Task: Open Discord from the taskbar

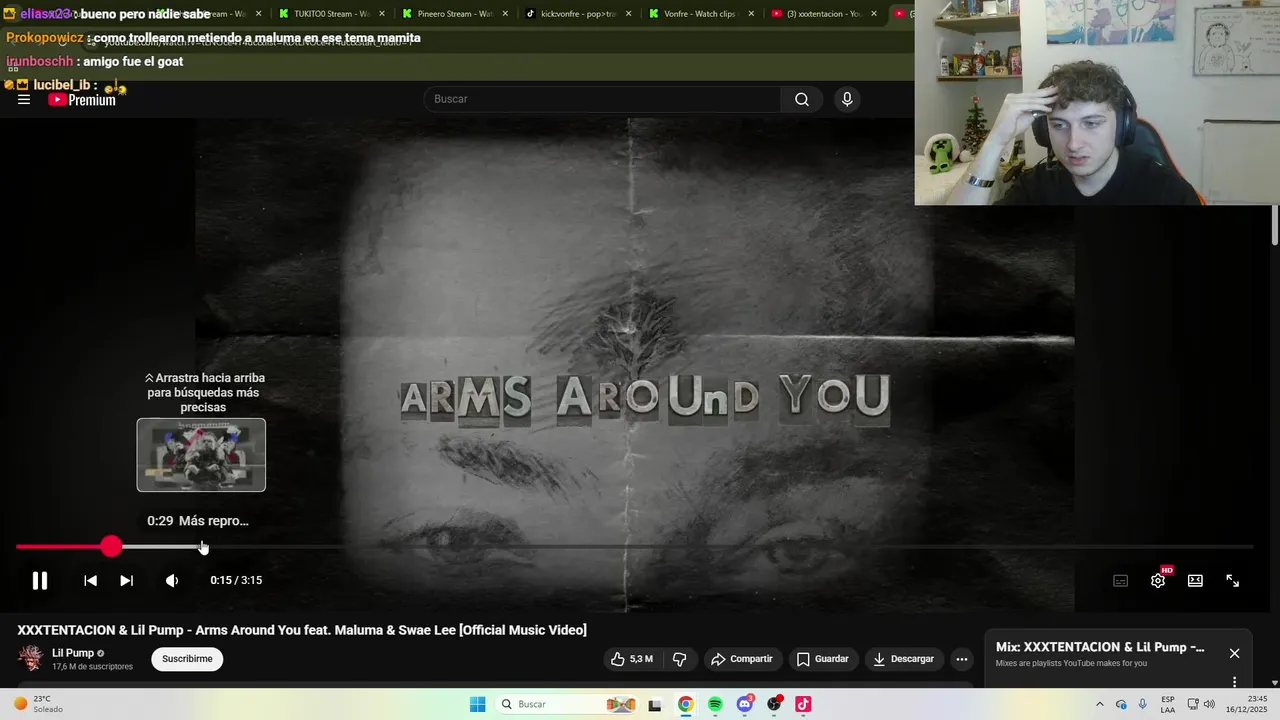Action: [x=745, y=704]
